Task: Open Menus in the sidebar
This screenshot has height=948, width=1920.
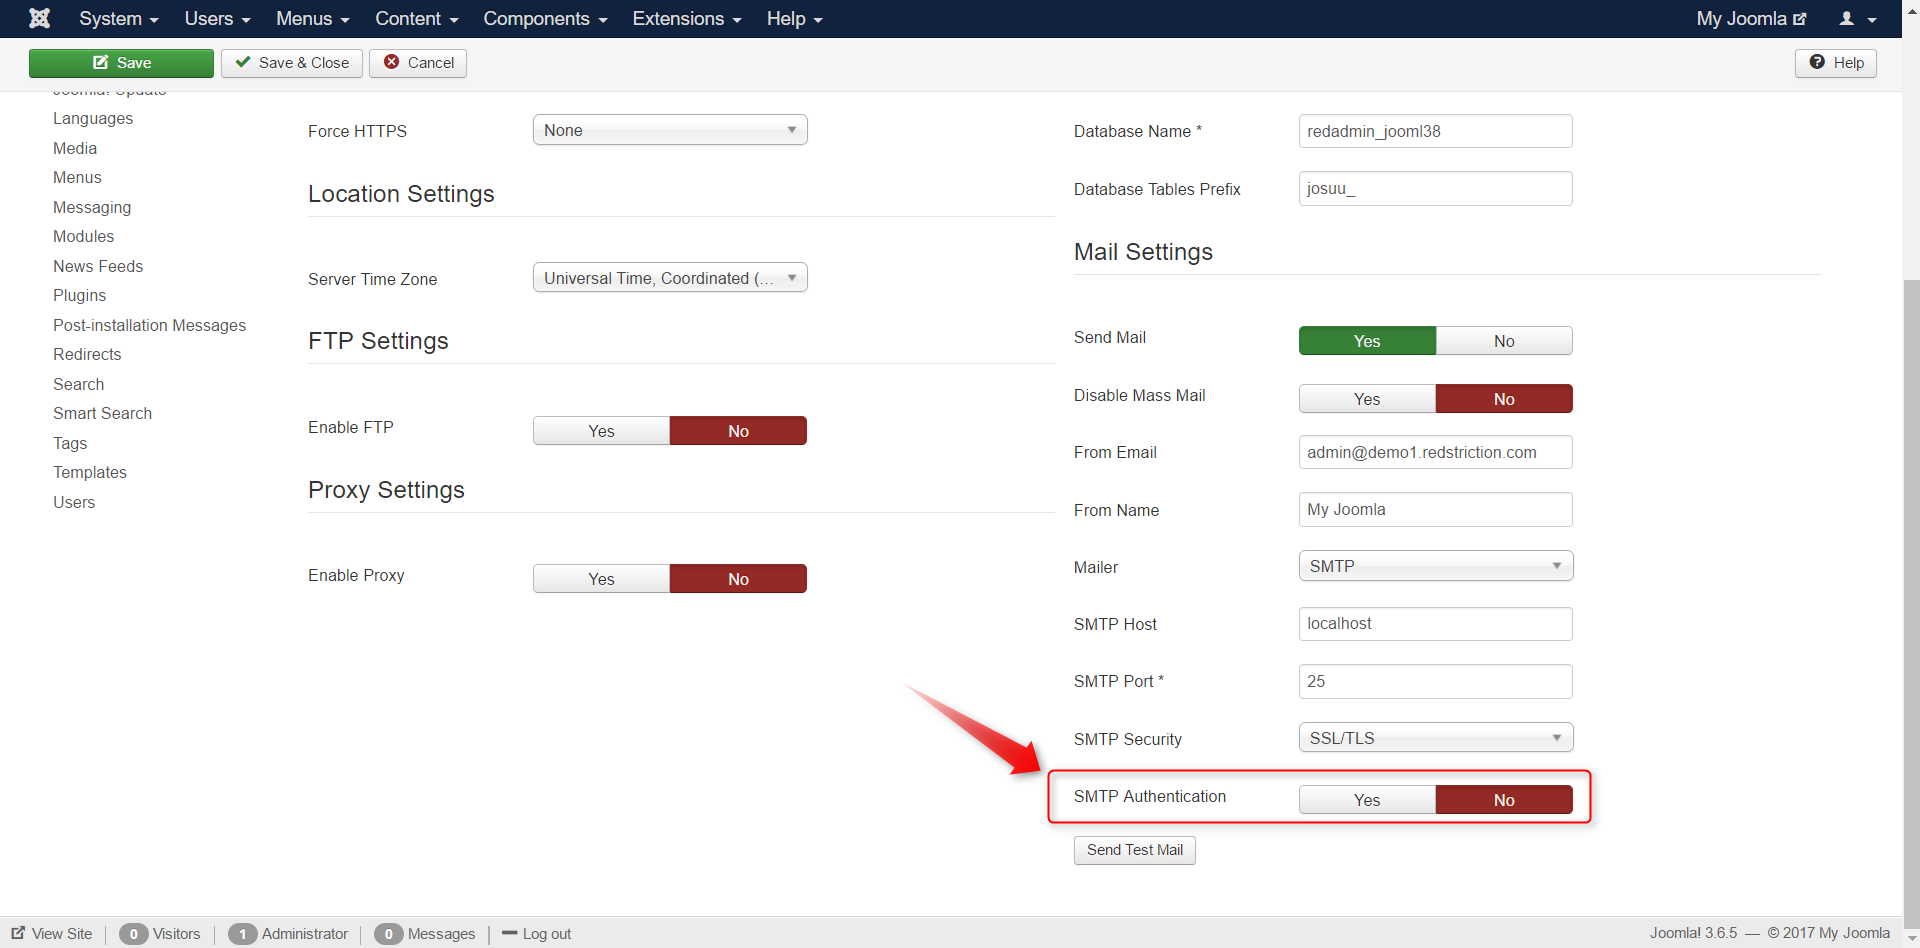Action: (x=77, y=177)
